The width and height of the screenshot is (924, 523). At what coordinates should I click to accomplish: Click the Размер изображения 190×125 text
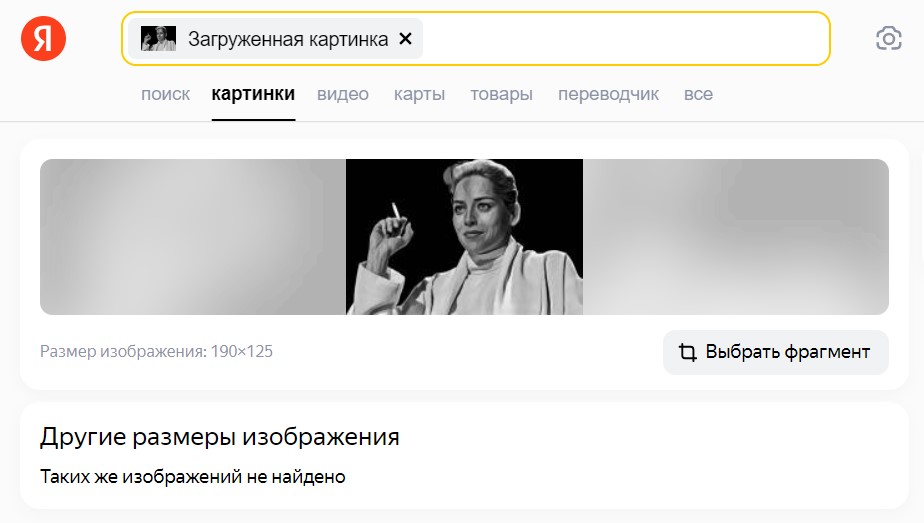157,352
